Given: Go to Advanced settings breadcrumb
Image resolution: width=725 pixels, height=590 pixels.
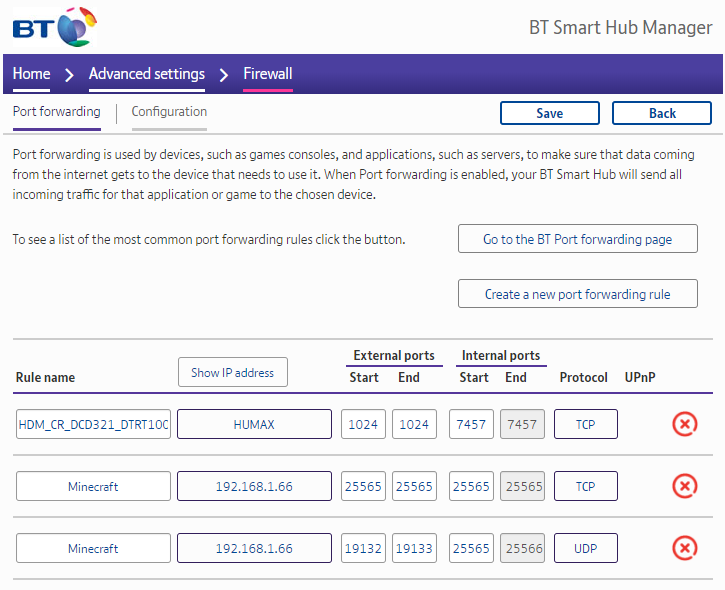Looking at the screenshot, I should click(147, 74).
